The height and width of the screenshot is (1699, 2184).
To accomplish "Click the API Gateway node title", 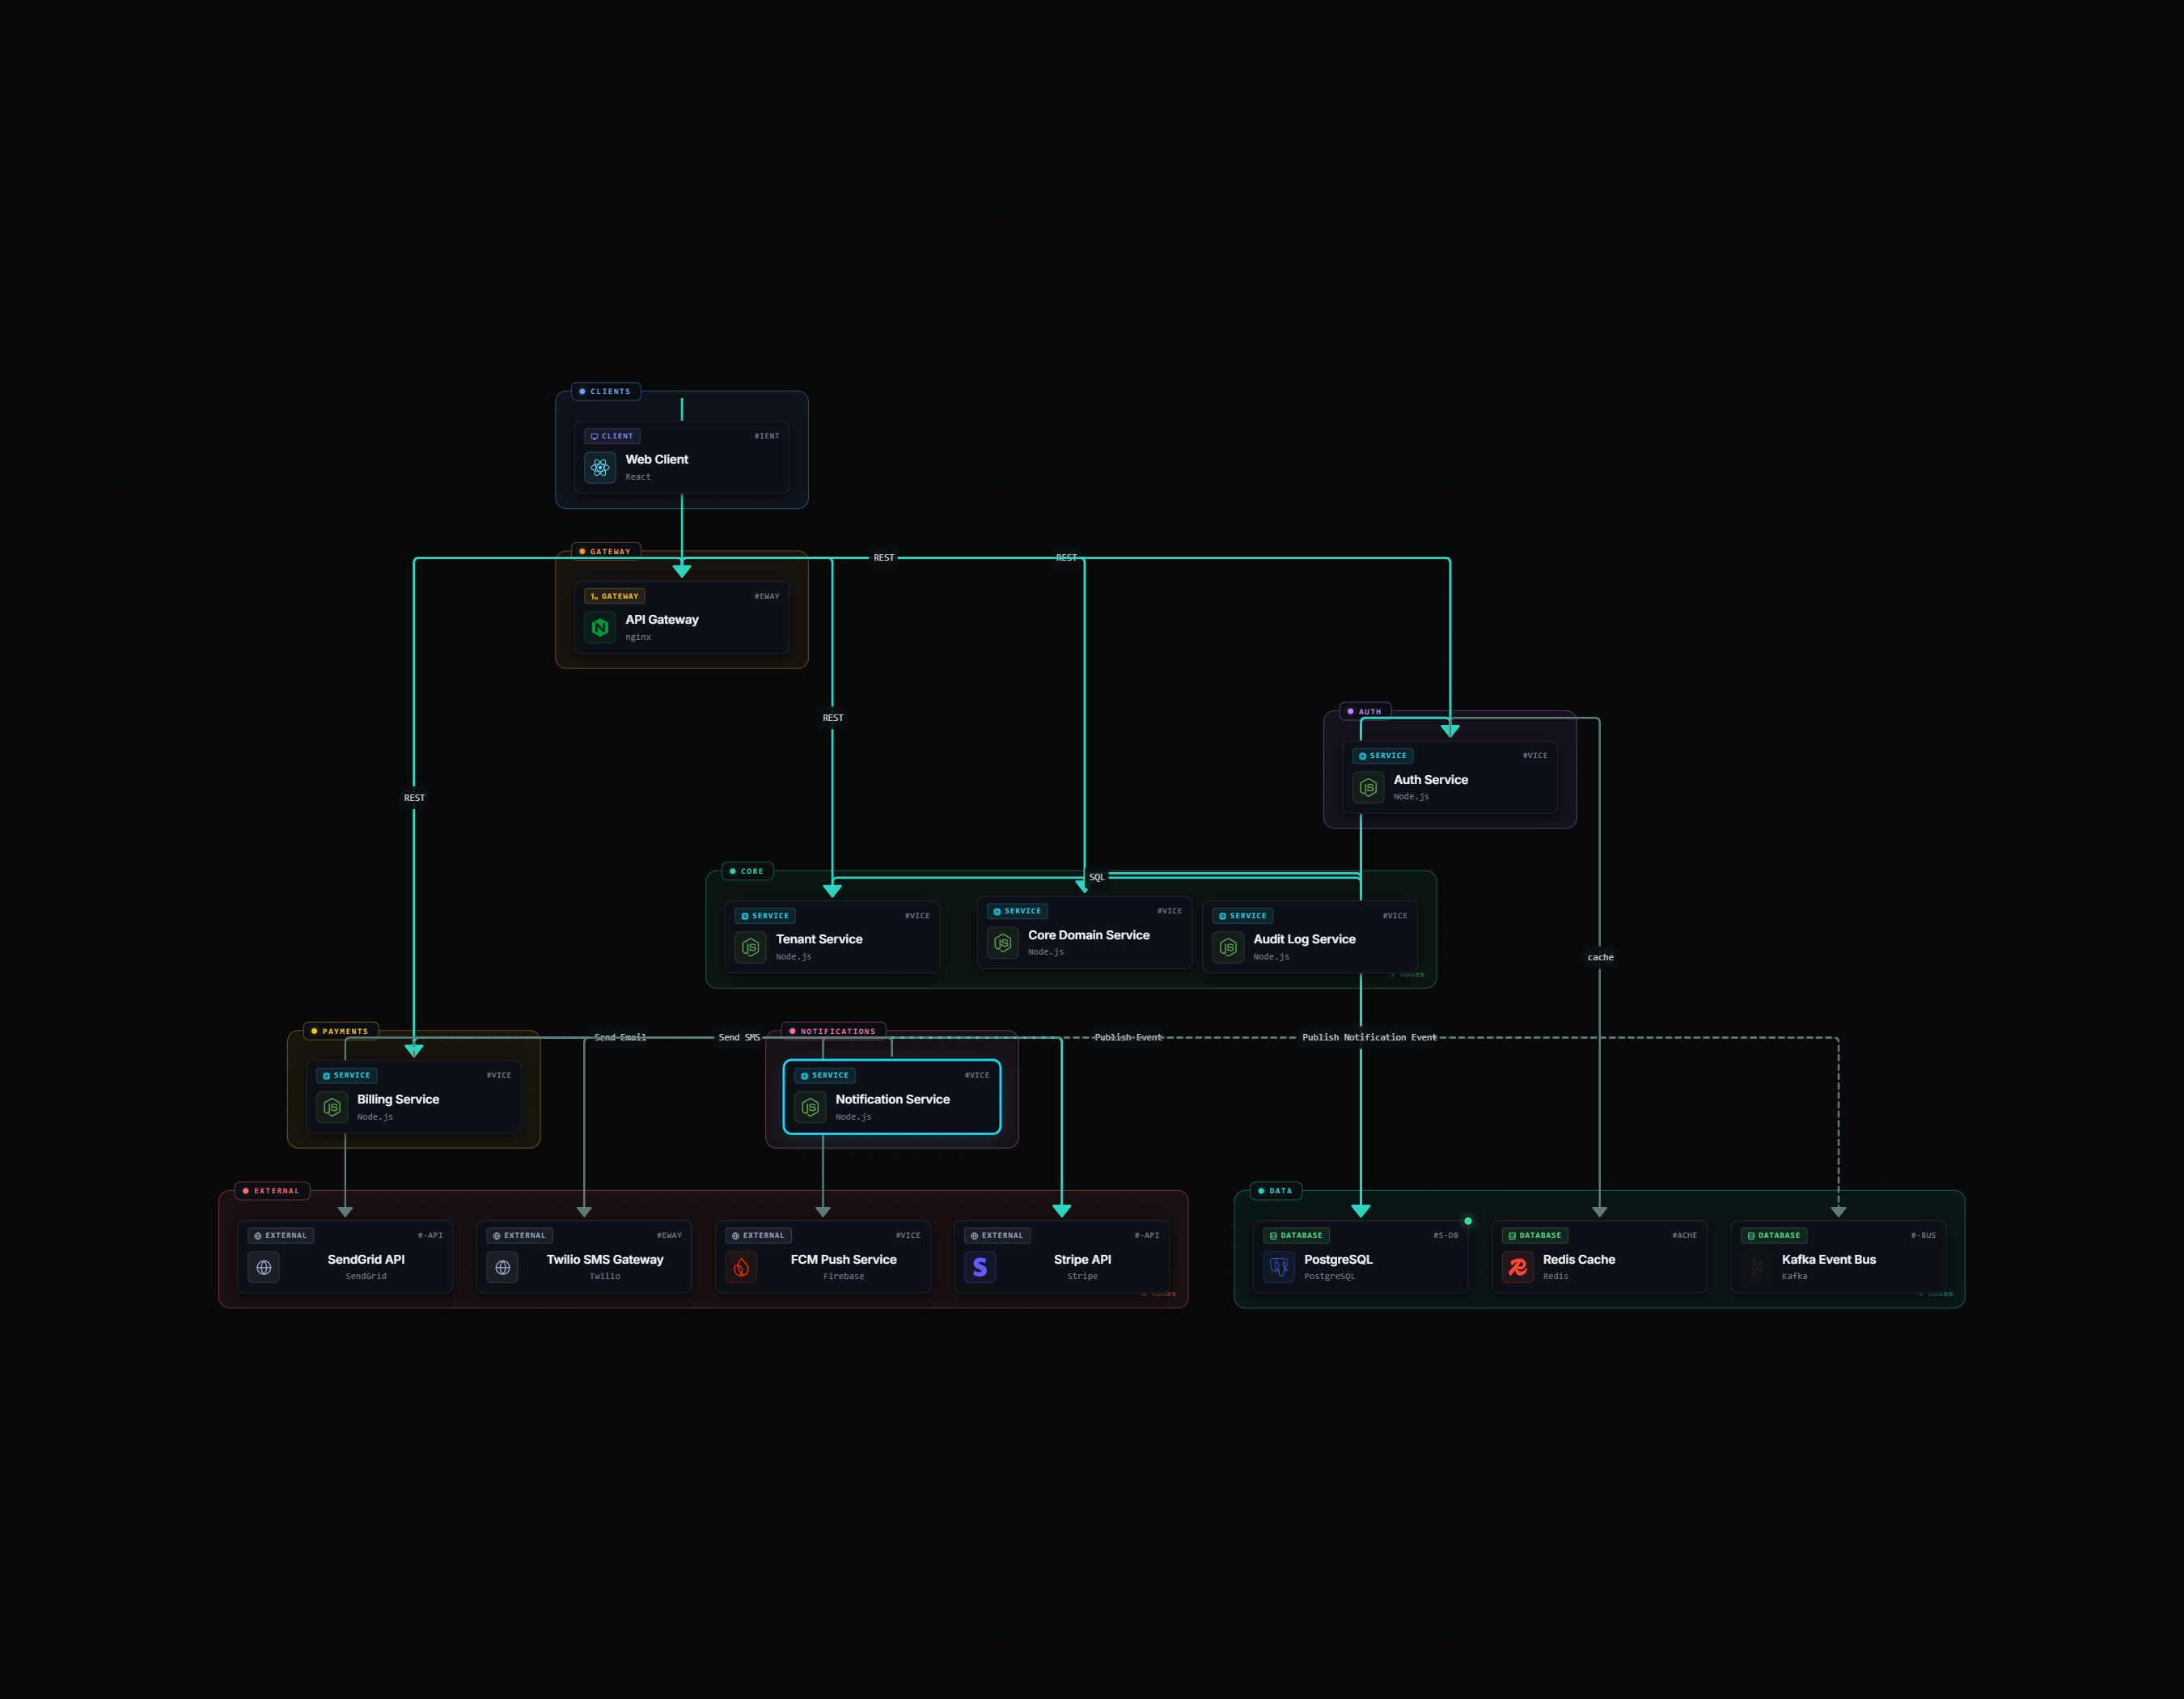I will click(x=662, y=619).
